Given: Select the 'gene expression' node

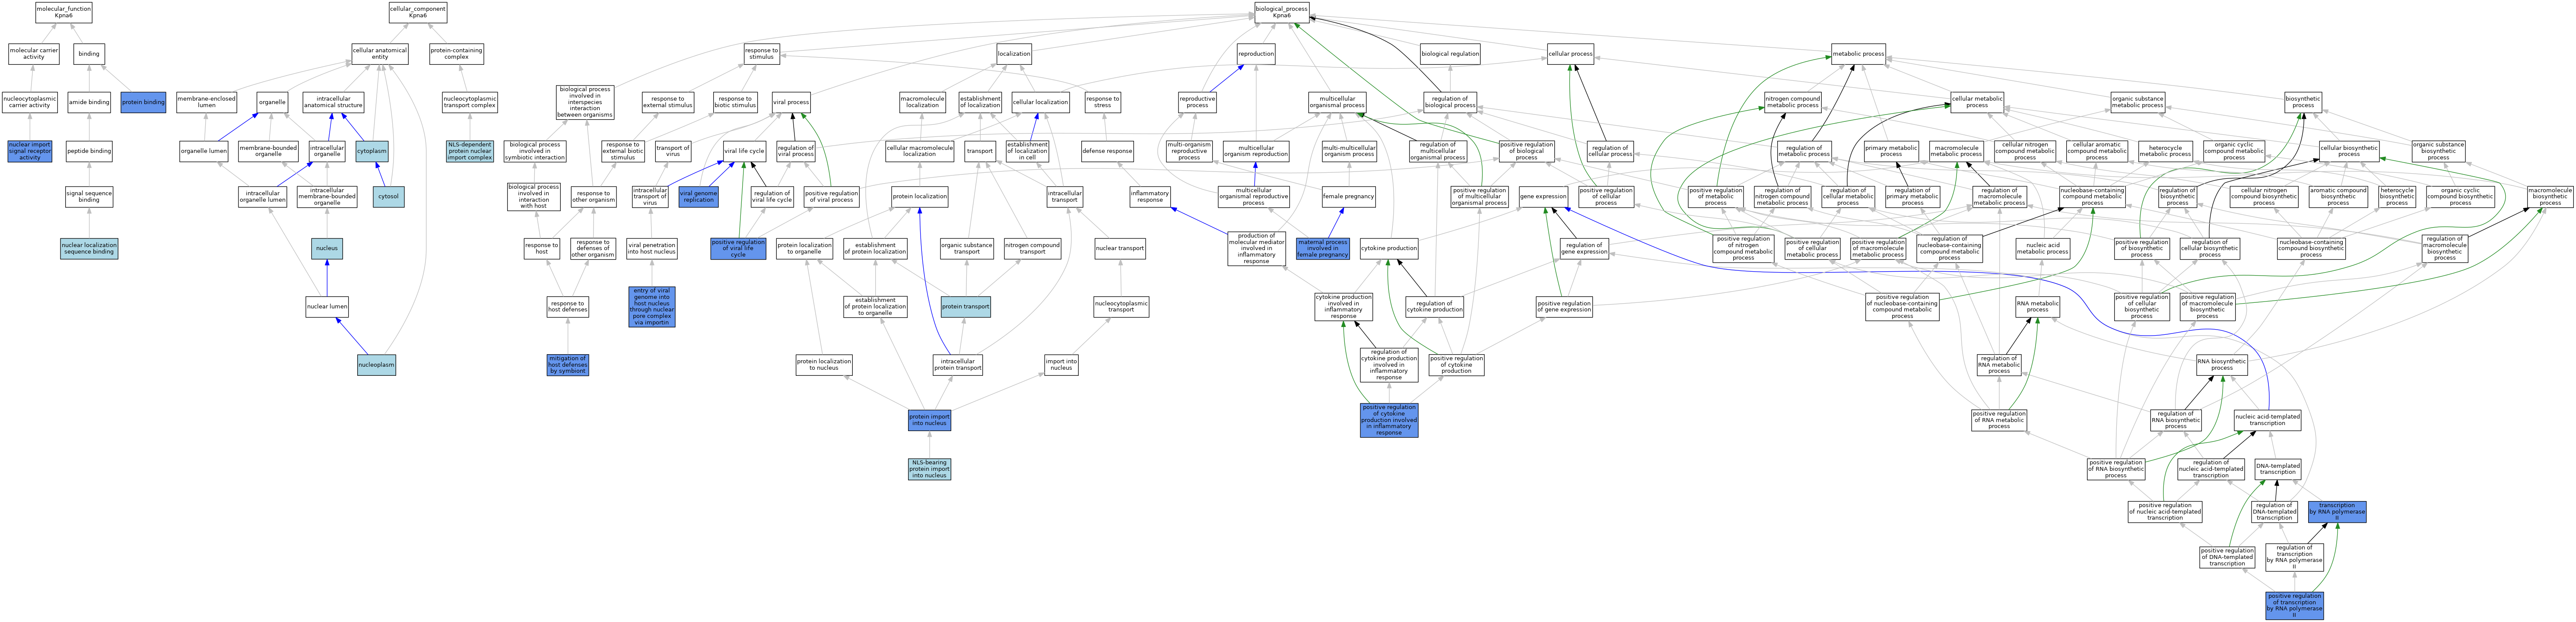Looking at the screenshot, I should 1543,197.
